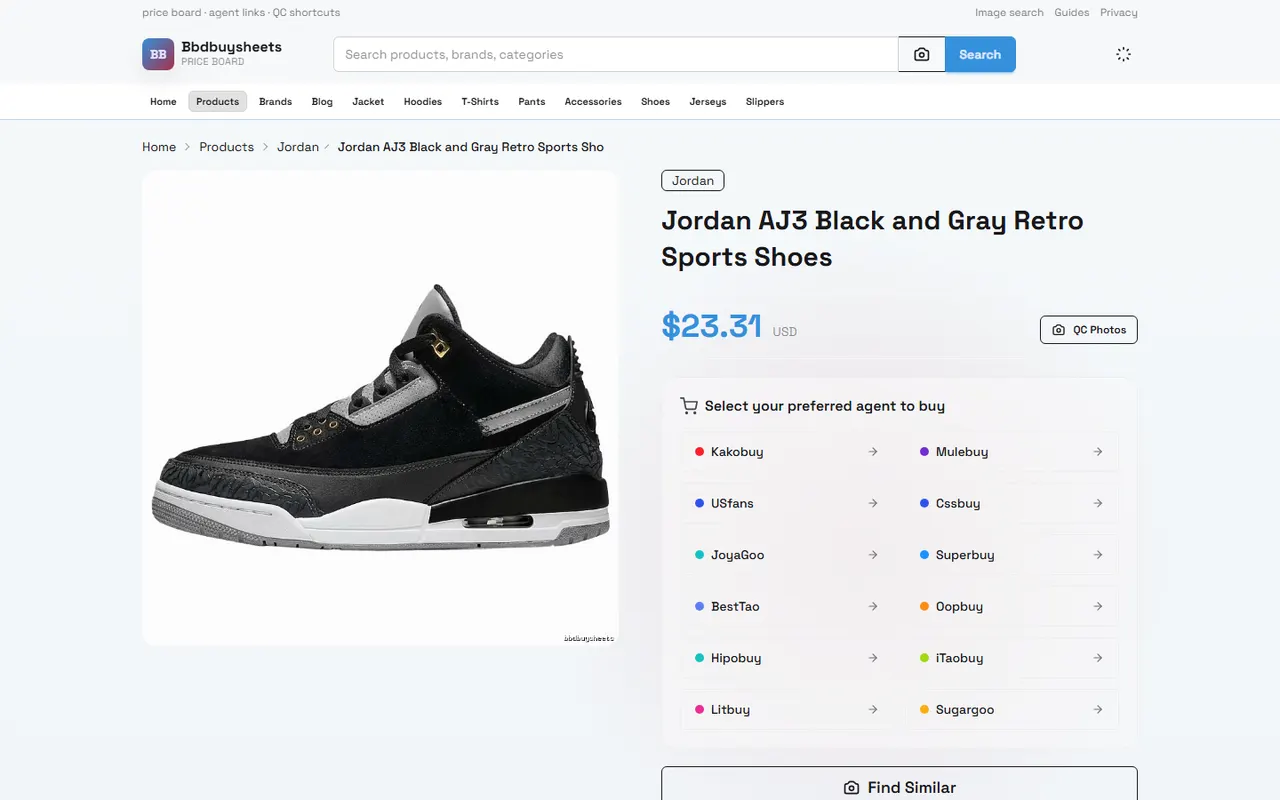
Task: Click the Jordan brand tag
Action: coord(693,181)
